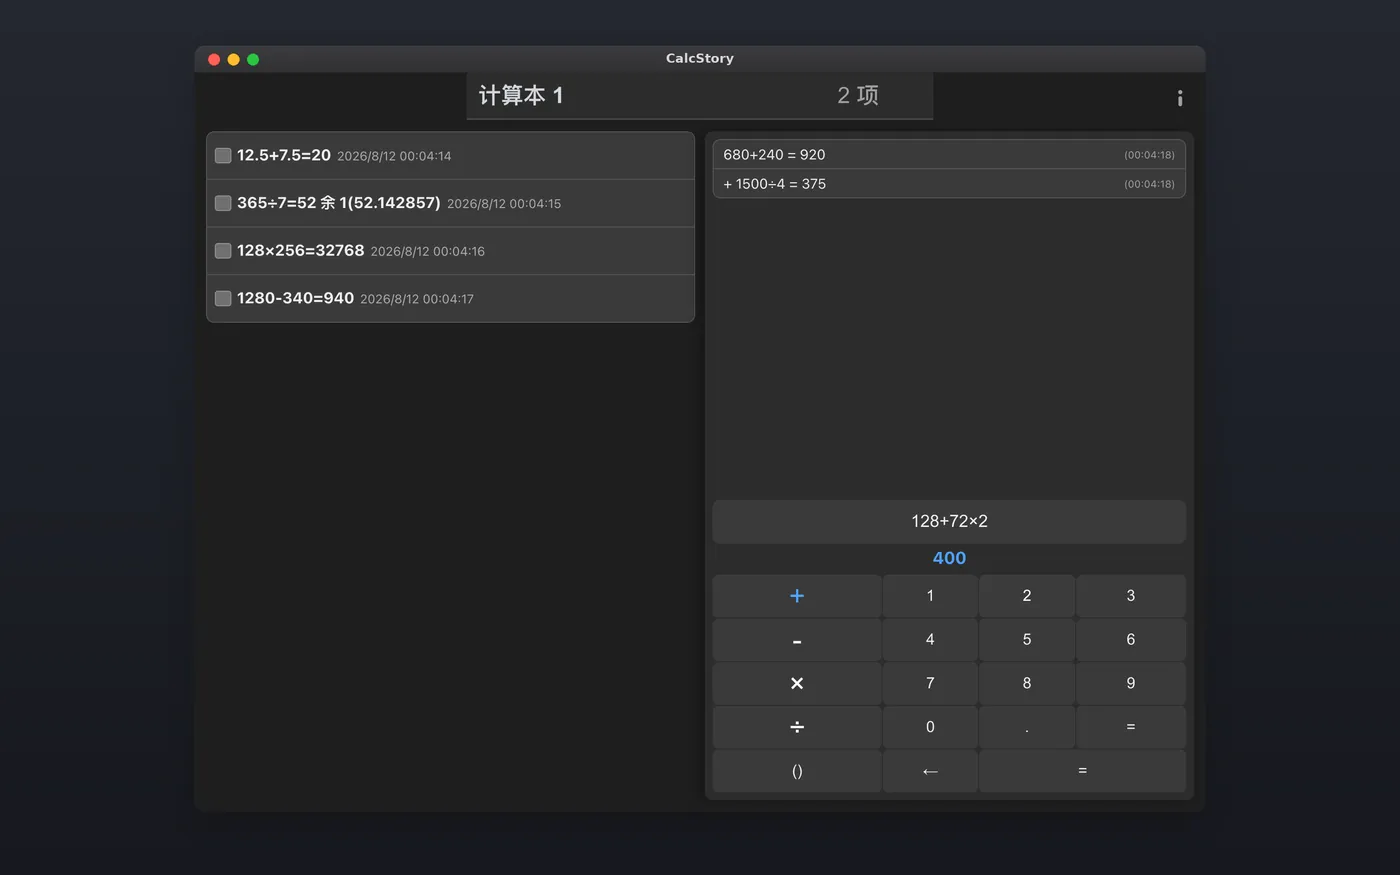Screen dimensions: 1400x875
Task: Select history row + 1500÷4 = 375
Action: click(x=949, y=184)
